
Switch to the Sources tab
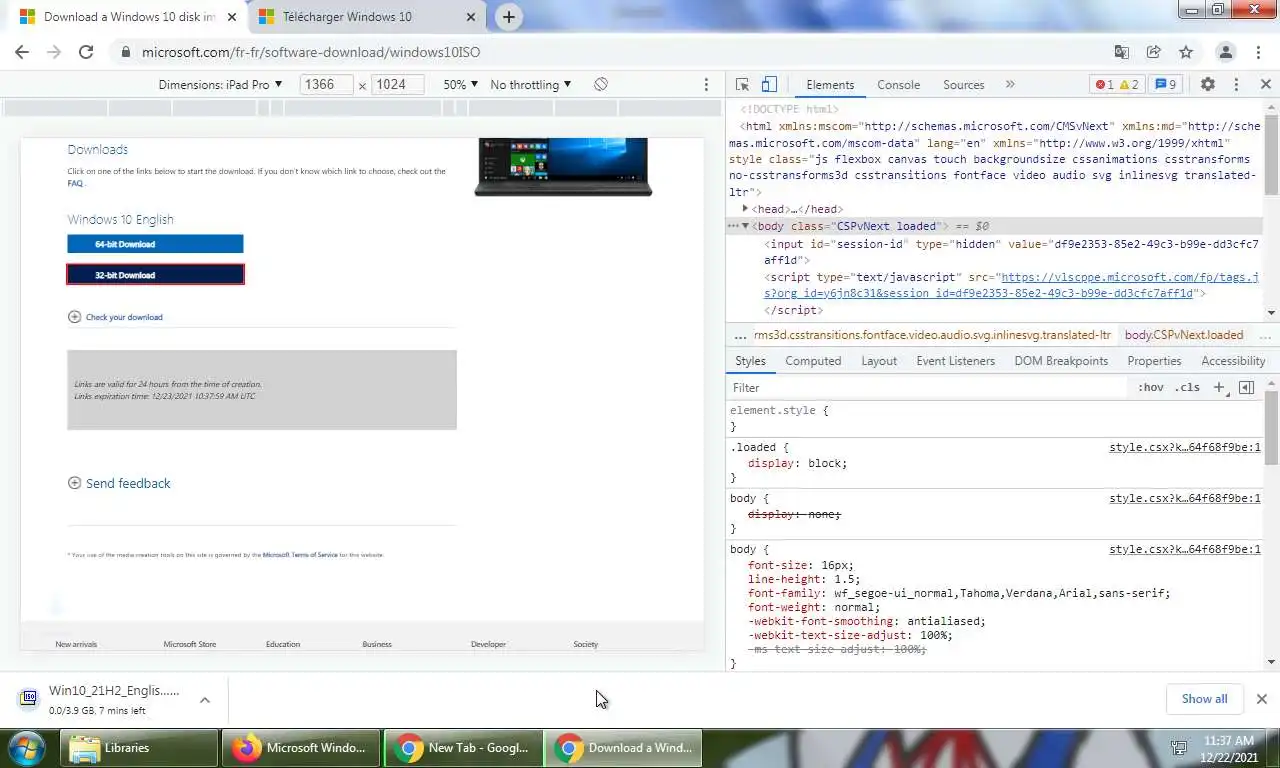click(964, 85)
